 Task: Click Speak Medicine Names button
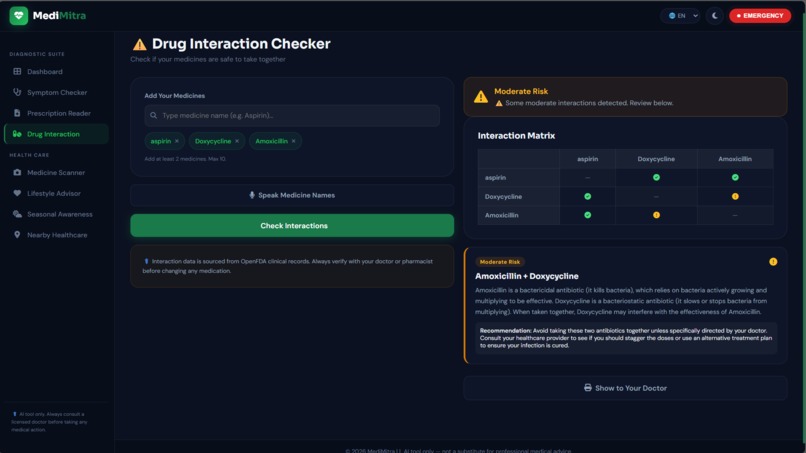tap(292, 195)
